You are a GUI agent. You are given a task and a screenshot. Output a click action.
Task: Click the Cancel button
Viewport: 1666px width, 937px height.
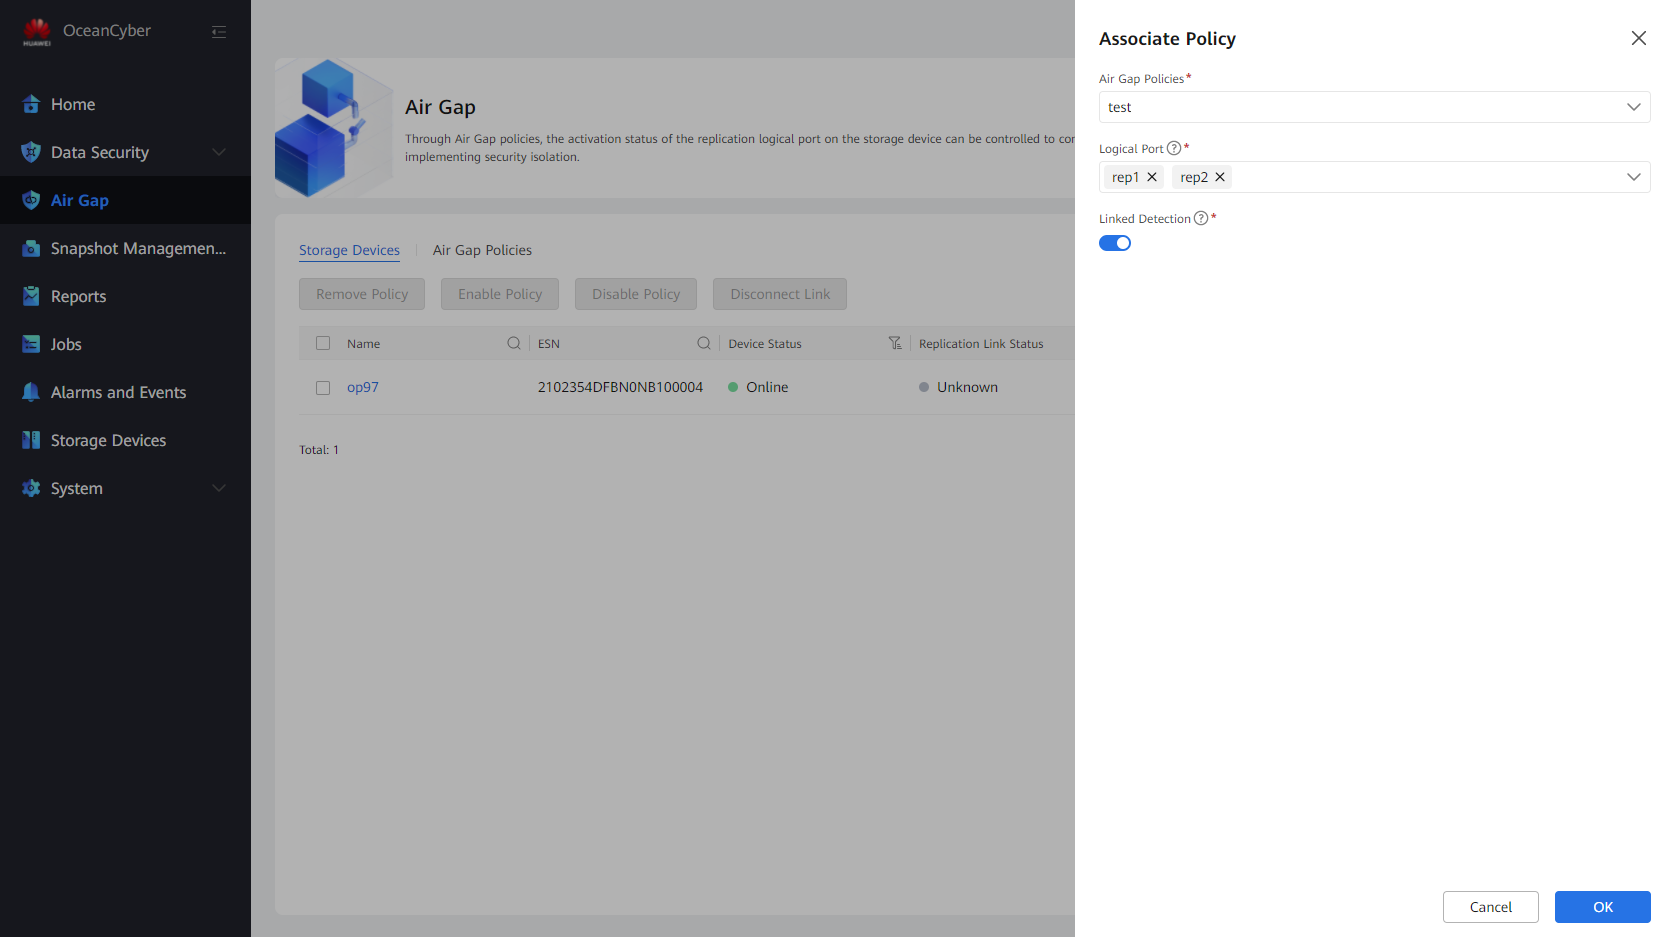point(1490,907)
